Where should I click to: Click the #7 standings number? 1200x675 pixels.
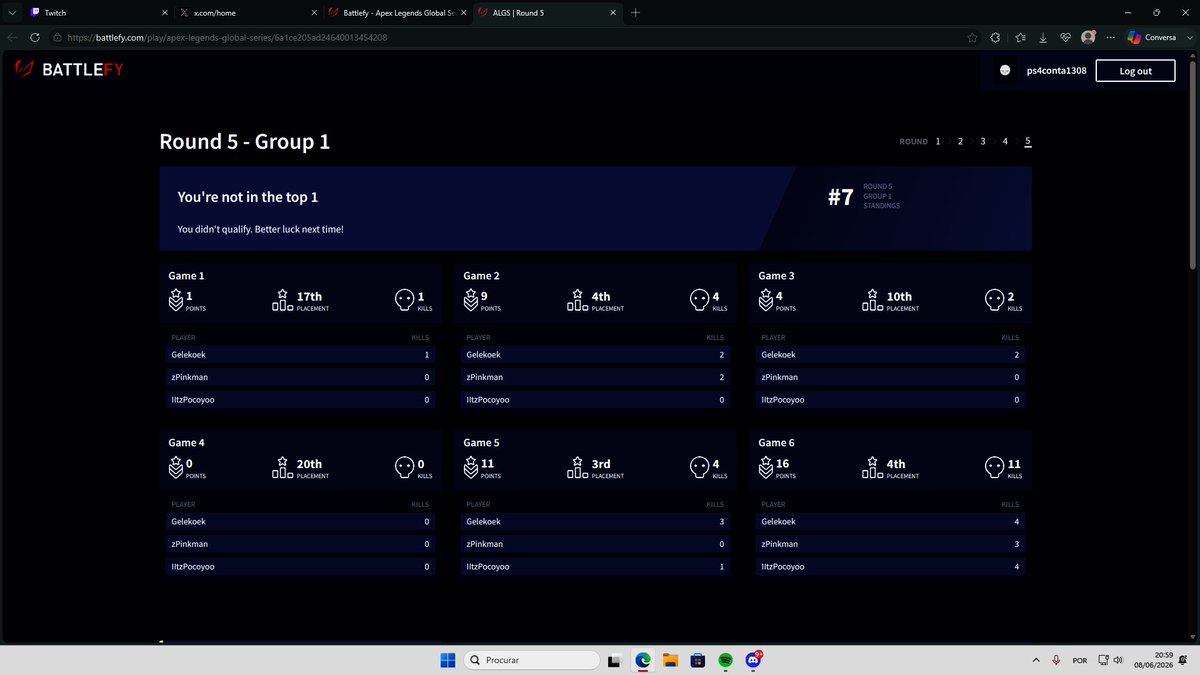tap(841, 197)
